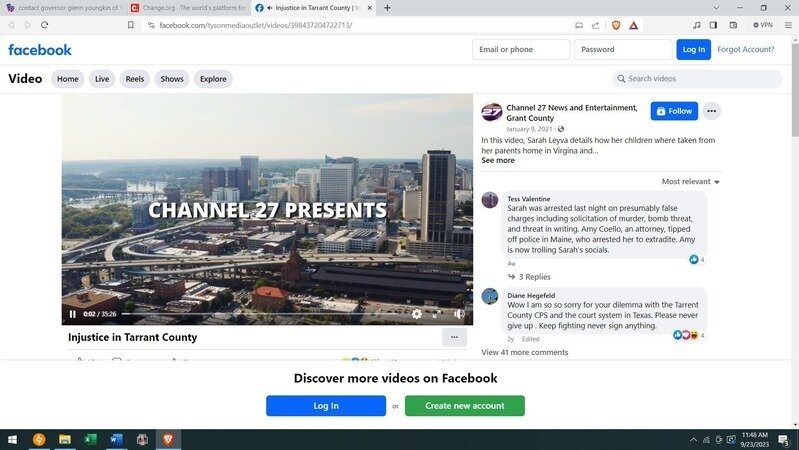Open Most relevant comment sorting dropdown

pyautogui.click(x=691, y=182)
